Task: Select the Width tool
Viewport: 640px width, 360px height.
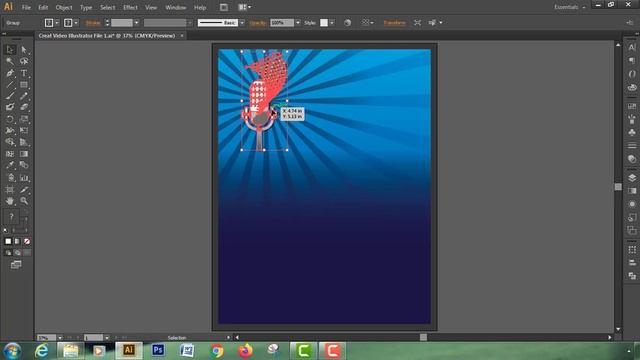Action: (x=10, y=131)
